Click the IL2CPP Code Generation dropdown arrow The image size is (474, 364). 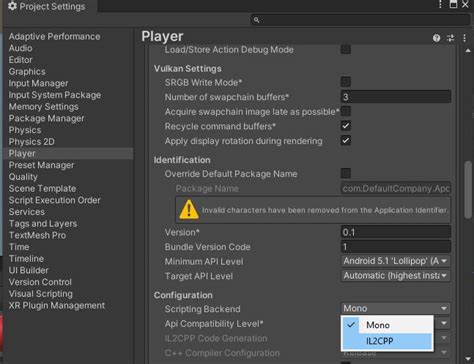coord(444,338)
